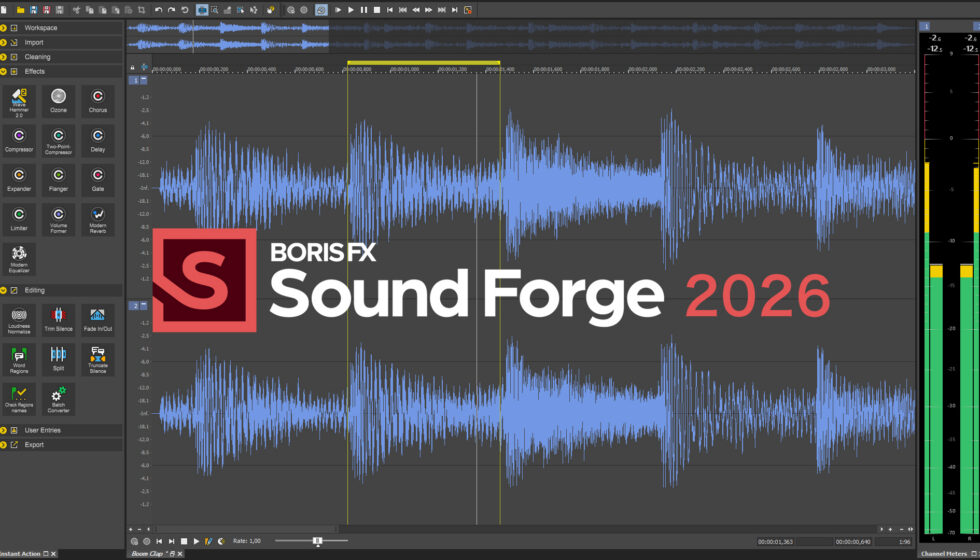Screen dimensions: 980x560
Task: Click the playback Rate slider handle
Action: click(x=318, y=541)
